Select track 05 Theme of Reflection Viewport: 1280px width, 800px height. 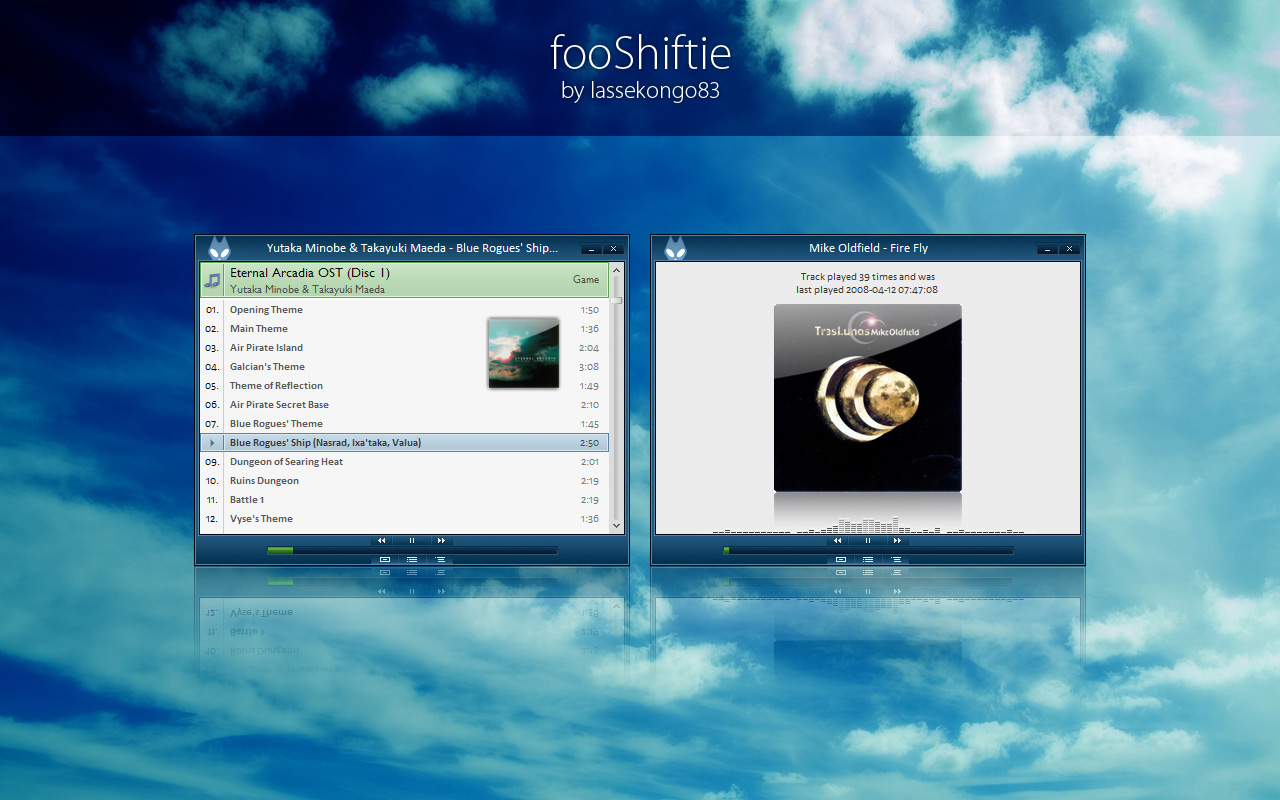(405, 386)
